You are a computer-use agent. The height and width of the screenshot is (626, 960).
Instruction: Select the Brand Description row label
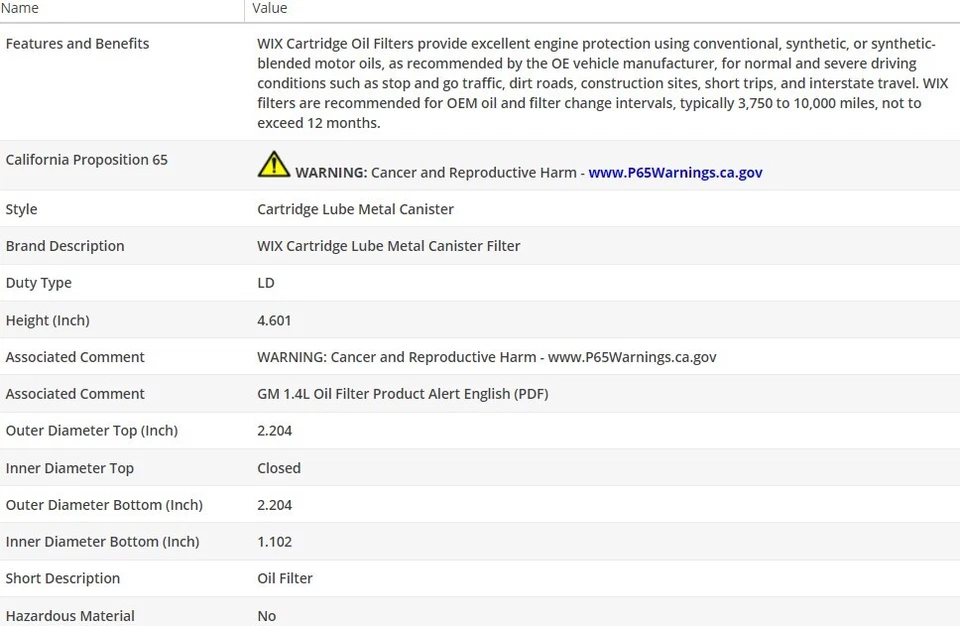pyautogui.click(x=65, y=246)
